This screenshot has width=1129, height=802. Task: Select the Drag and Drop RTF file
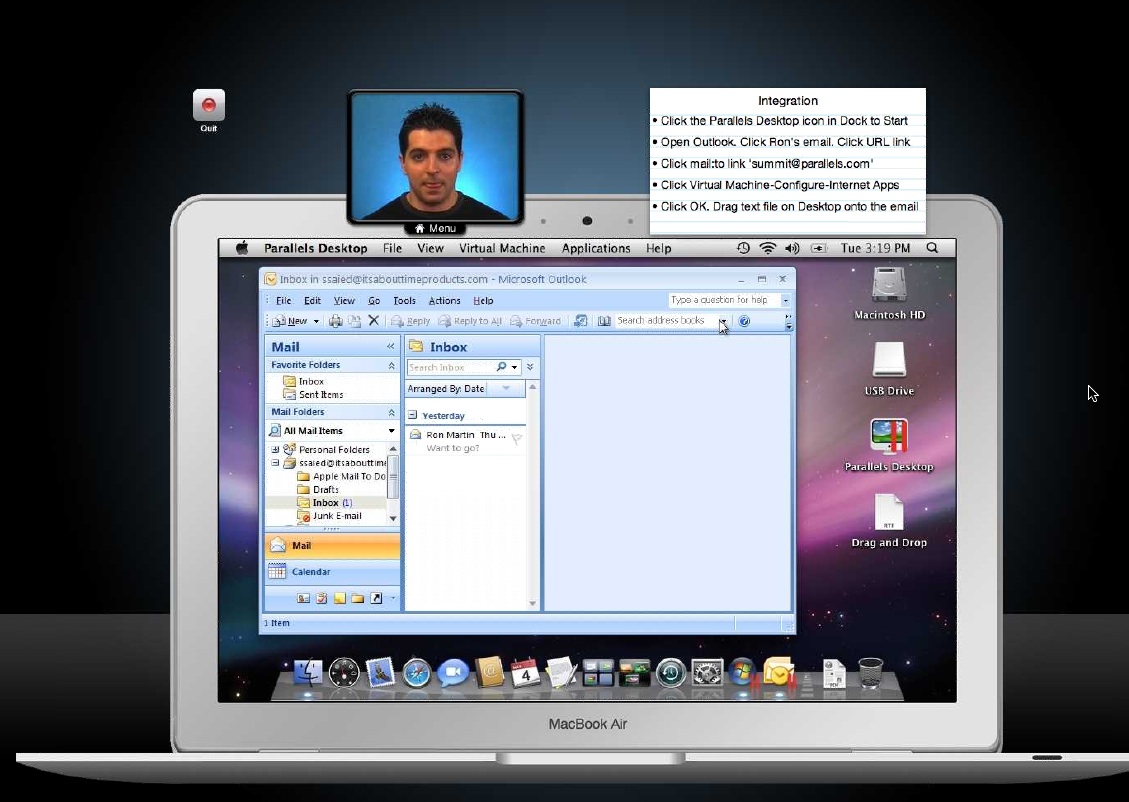point(889,521)
